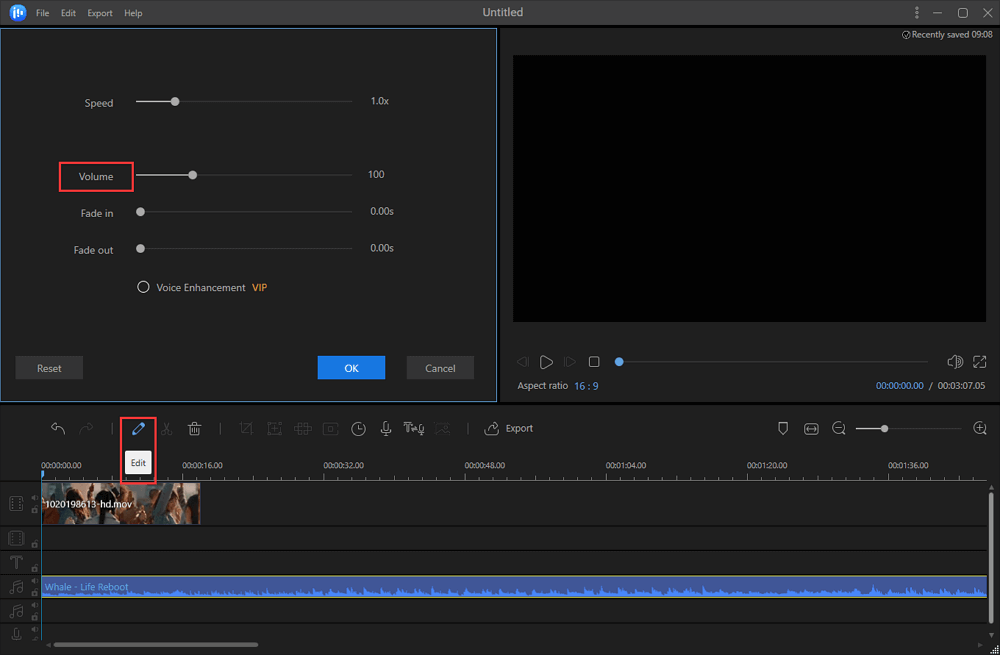Select the Whale - Life Reboot audio clip
Viewport: 1000px width, 655px height.
click(500, 587)
